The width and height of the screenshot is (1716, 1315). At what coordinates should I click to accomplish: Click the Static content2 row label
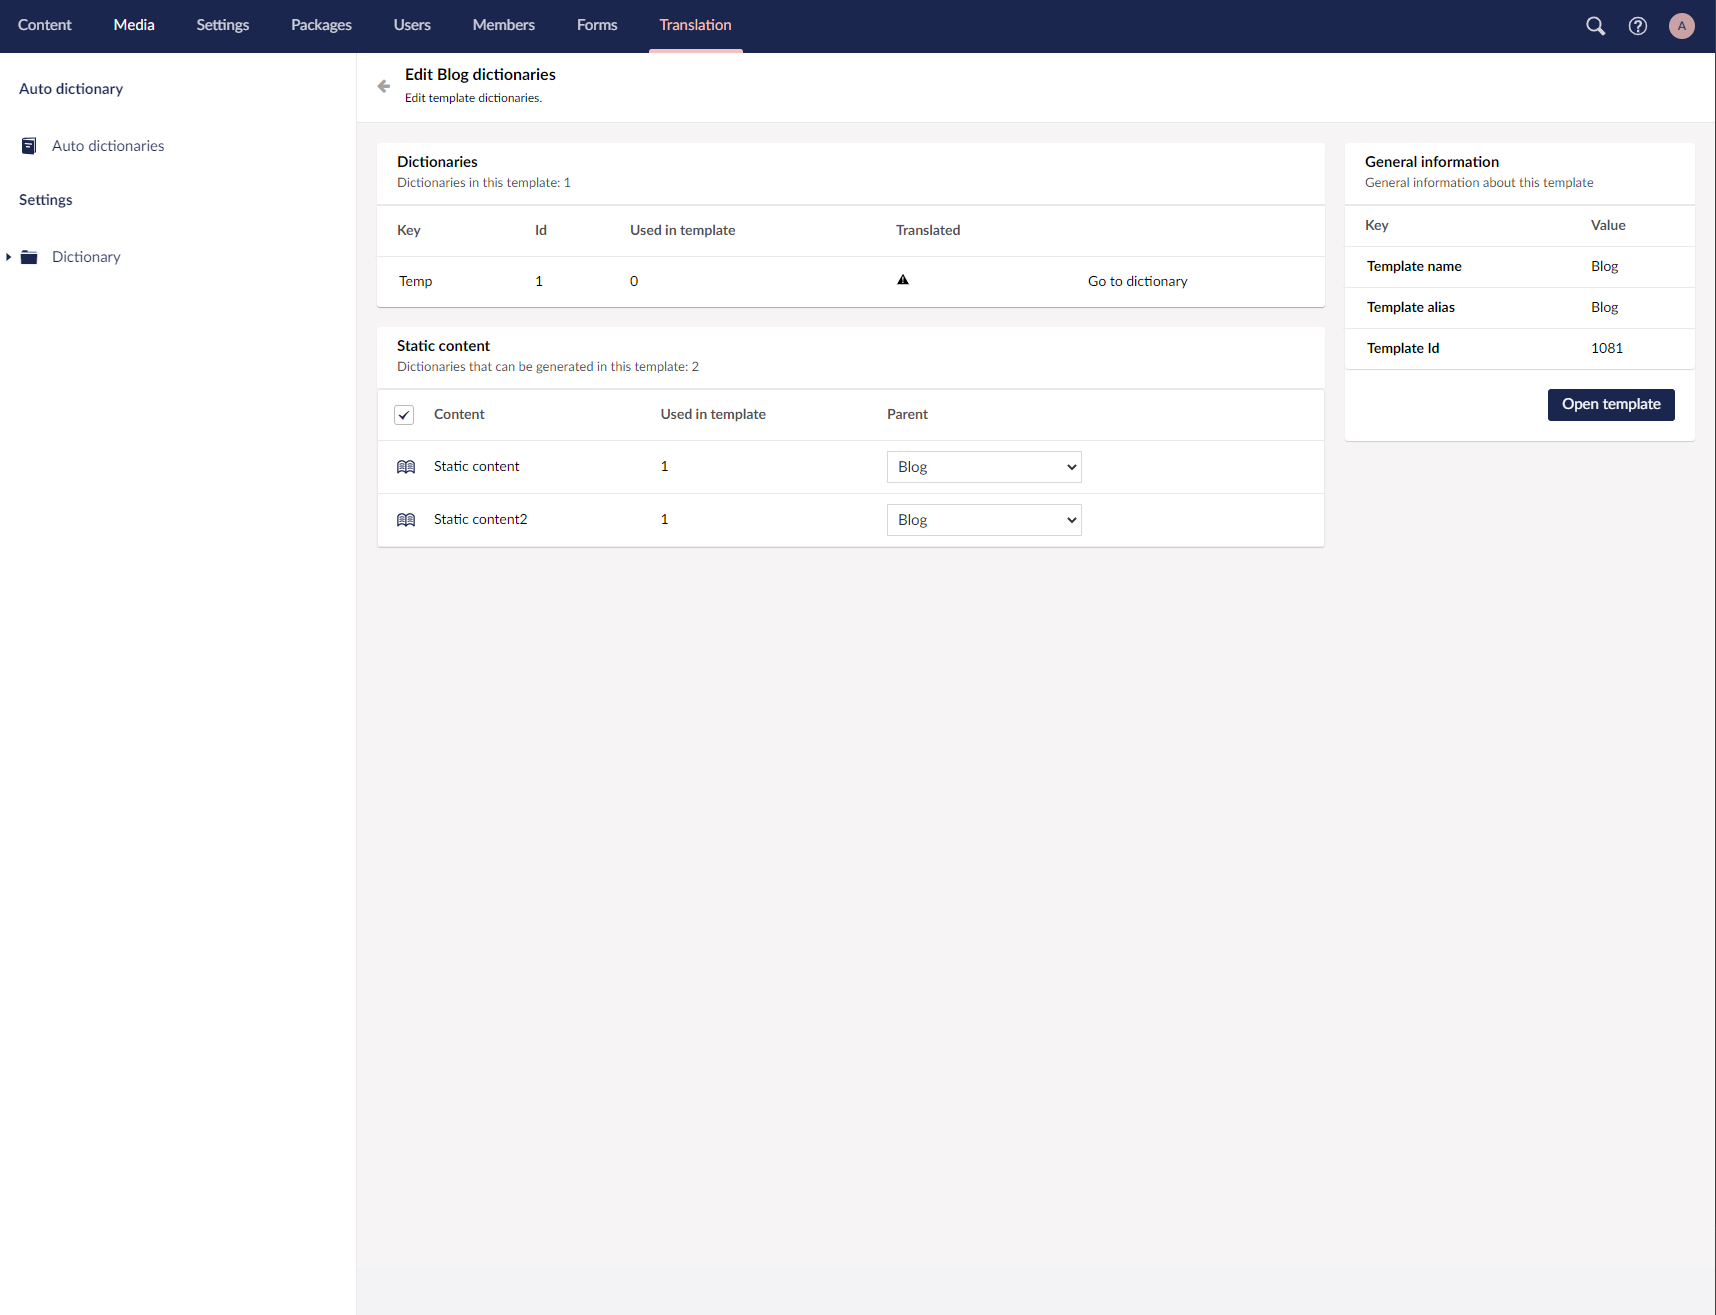point(481,520)
